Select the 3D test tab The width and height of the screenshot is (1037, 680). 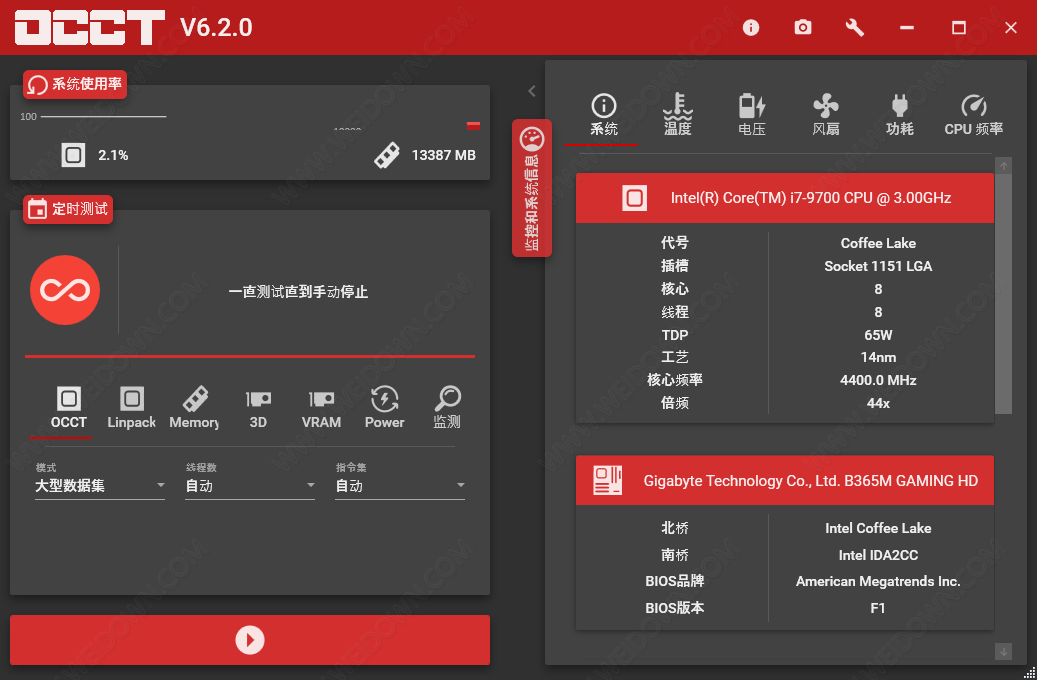(x=258, y=409)
